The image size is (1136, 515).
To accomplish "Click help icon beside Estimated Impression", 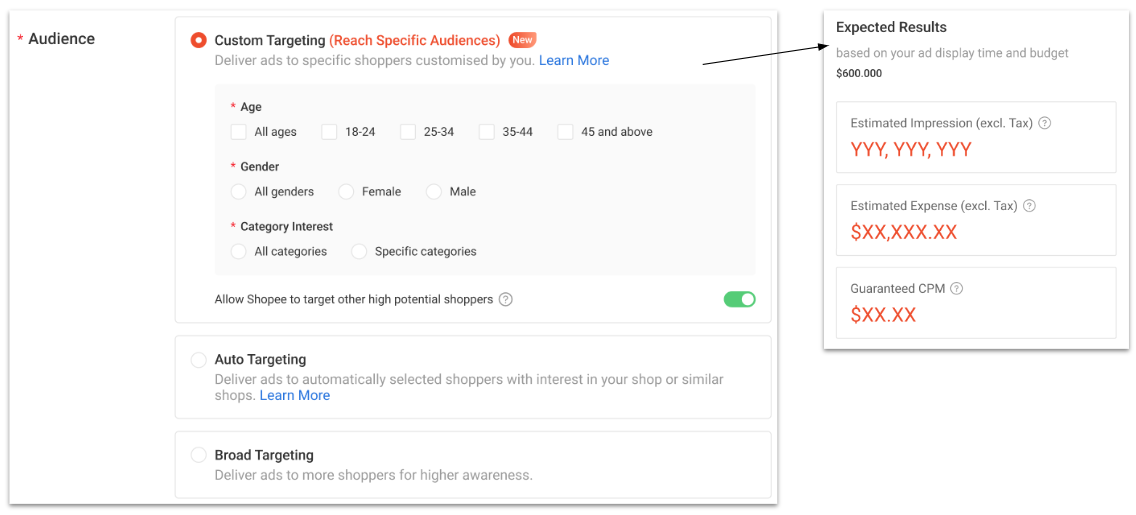I will [x=1044, y=123].
